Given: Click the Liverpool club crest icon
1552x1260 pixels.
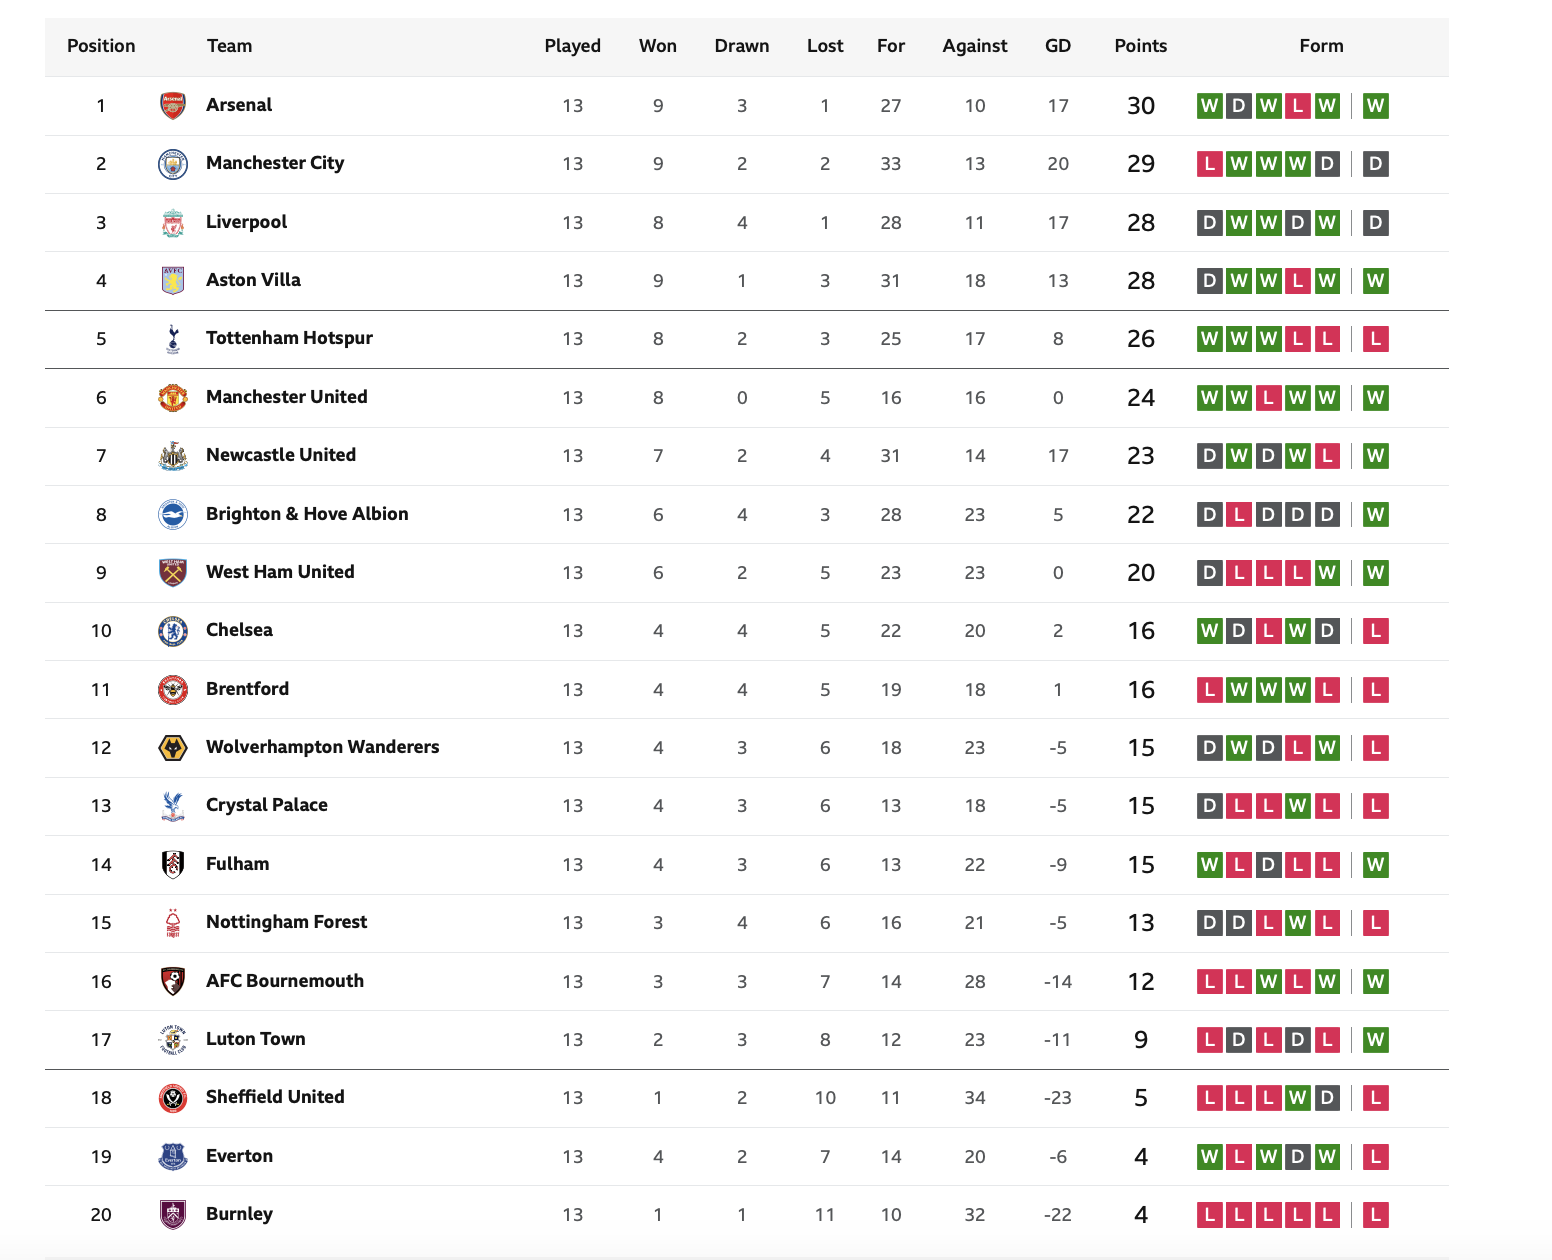Looking at the screenshot, I should pyautogui.click(x=173, y=222).
